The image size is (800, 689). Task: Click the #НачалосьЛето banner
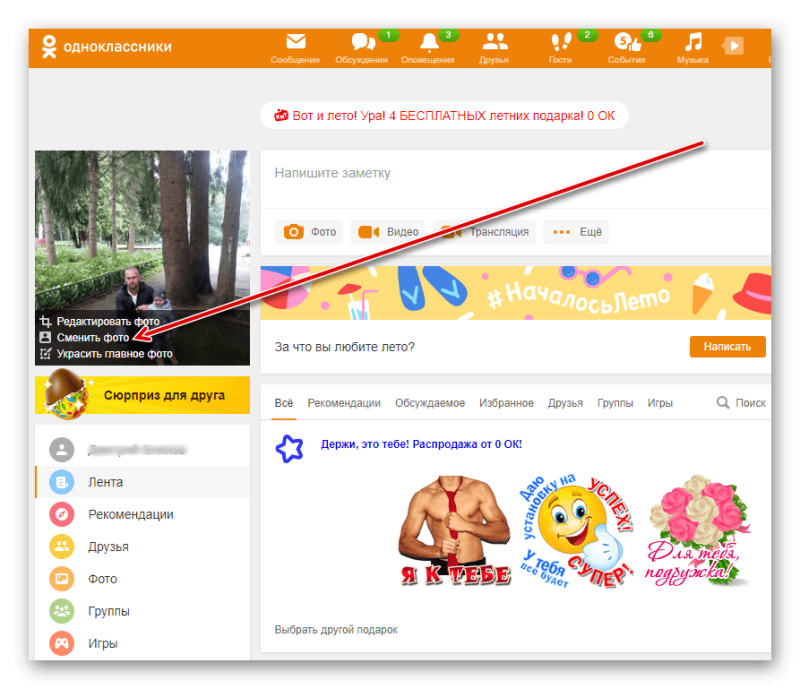pos(516,293)
